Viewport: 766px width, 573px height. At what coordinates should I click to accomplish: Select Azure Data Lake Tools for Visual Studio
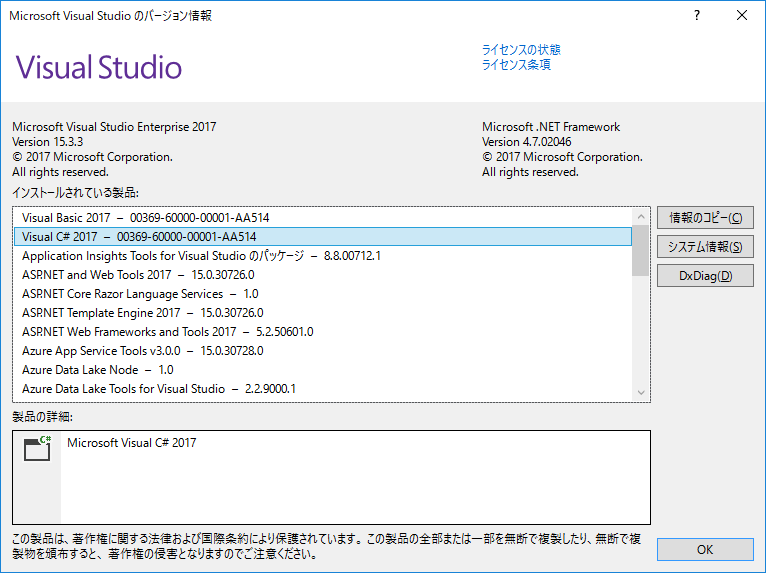pyautogui.click(x=322, y=389)
